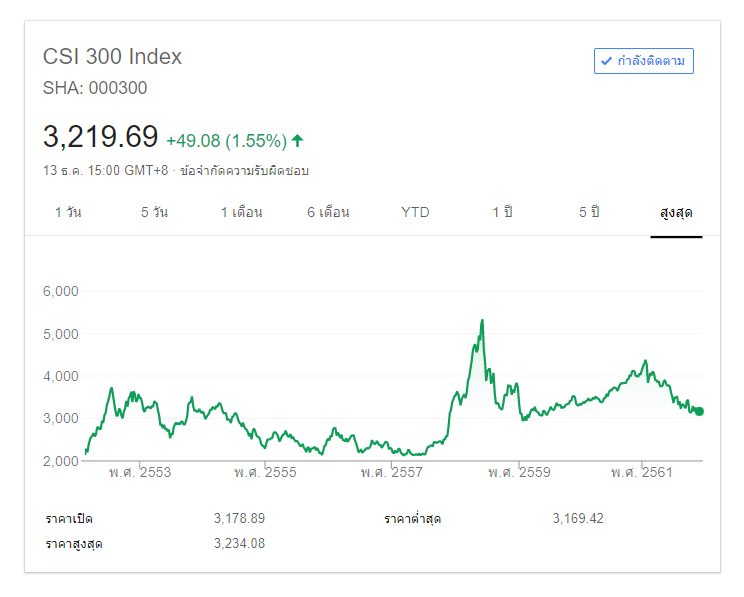
Task: Click the green up arrow icon
Action: click(x=297, y=140)
